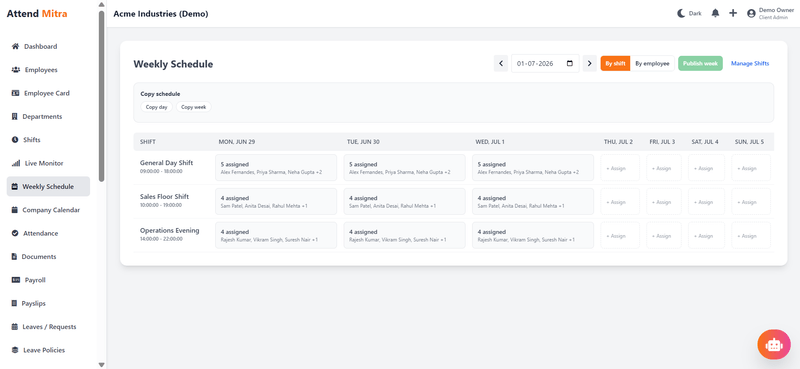This screenshot has width=800, height=369.
Task: Toggle Dark mode
Action: tap(689, 14)
